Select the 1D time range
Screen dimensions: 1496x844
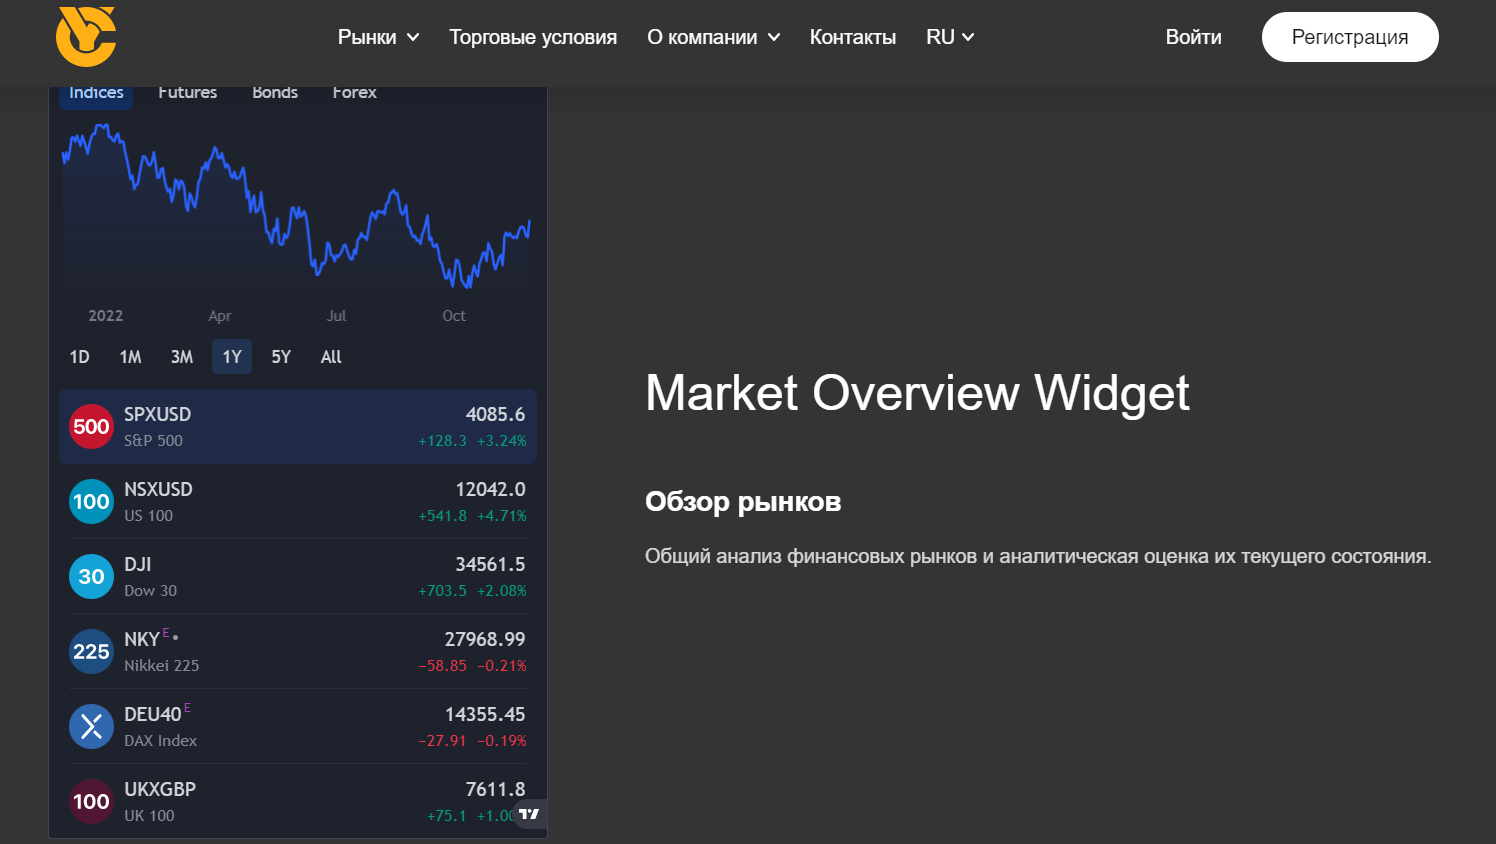[80, 357]
